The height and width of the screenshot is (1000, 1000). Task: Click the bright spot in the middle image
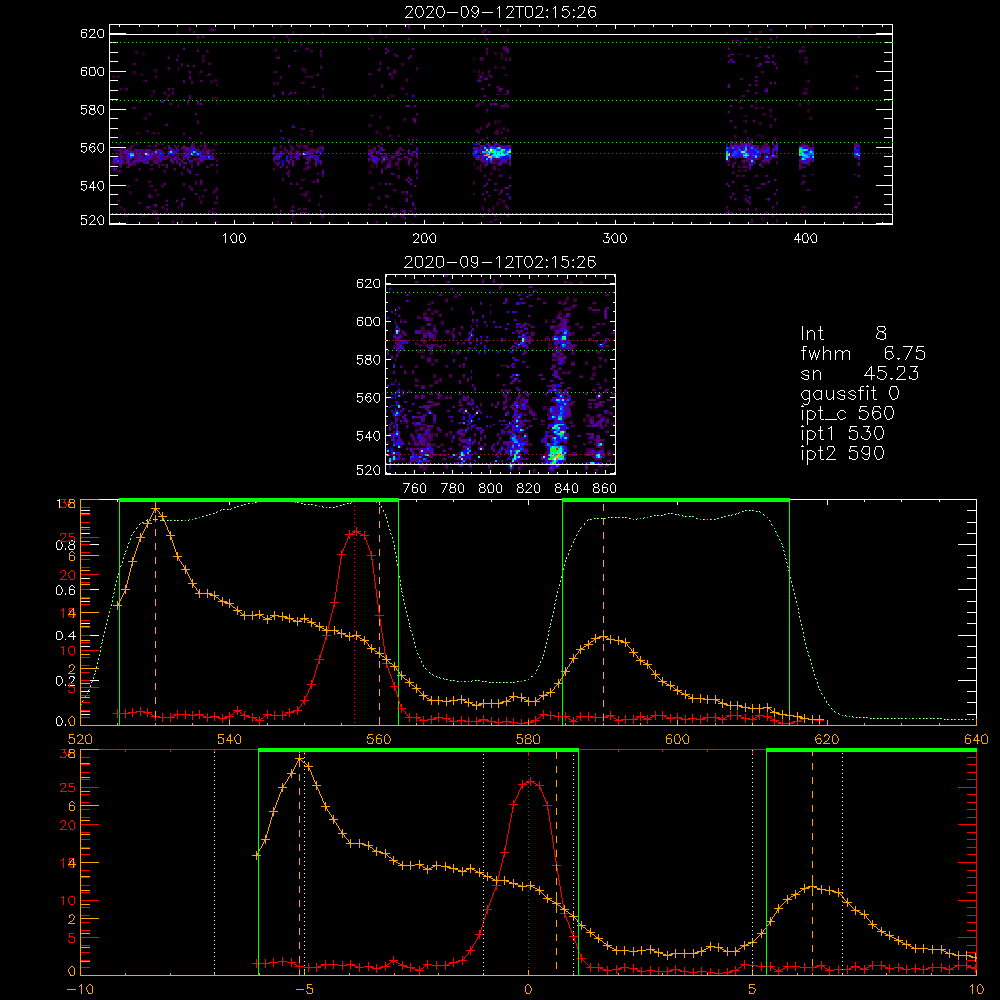(x=557, y=453)
